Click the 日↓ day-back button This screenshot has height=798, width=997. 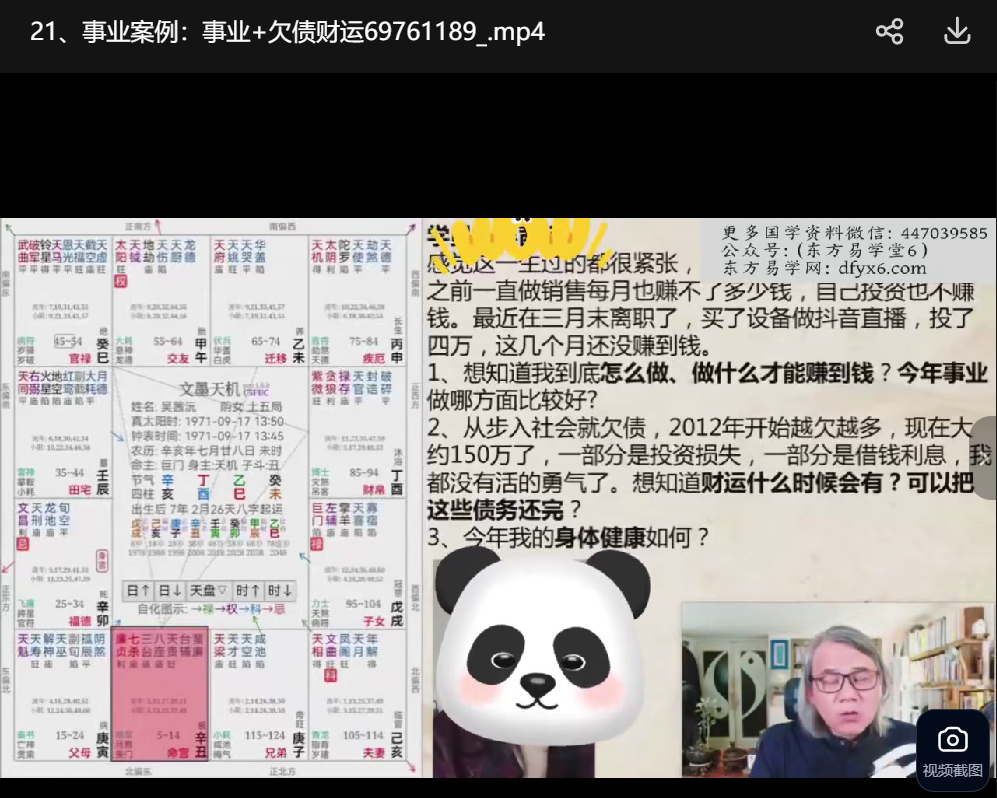[171, 590]
